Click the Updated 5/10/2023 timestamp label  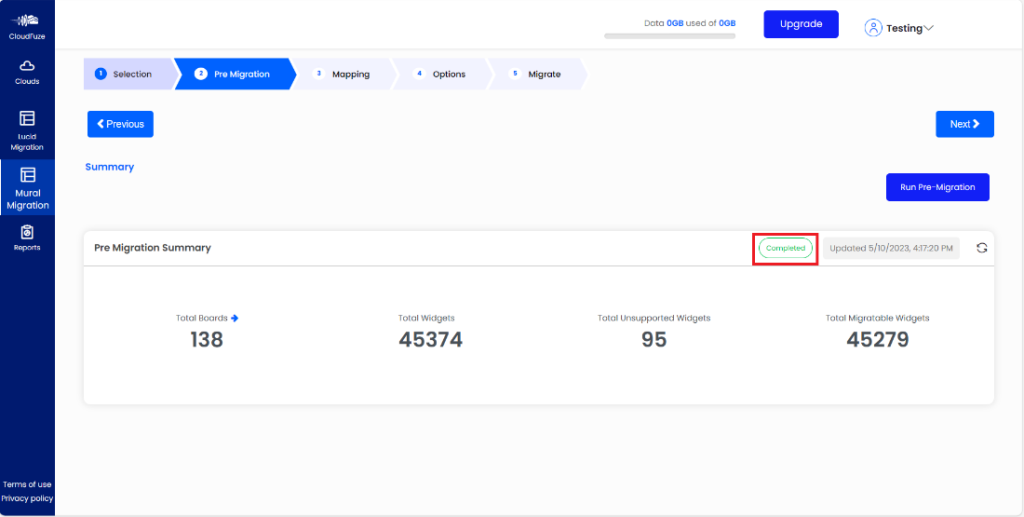click(891, 248)
